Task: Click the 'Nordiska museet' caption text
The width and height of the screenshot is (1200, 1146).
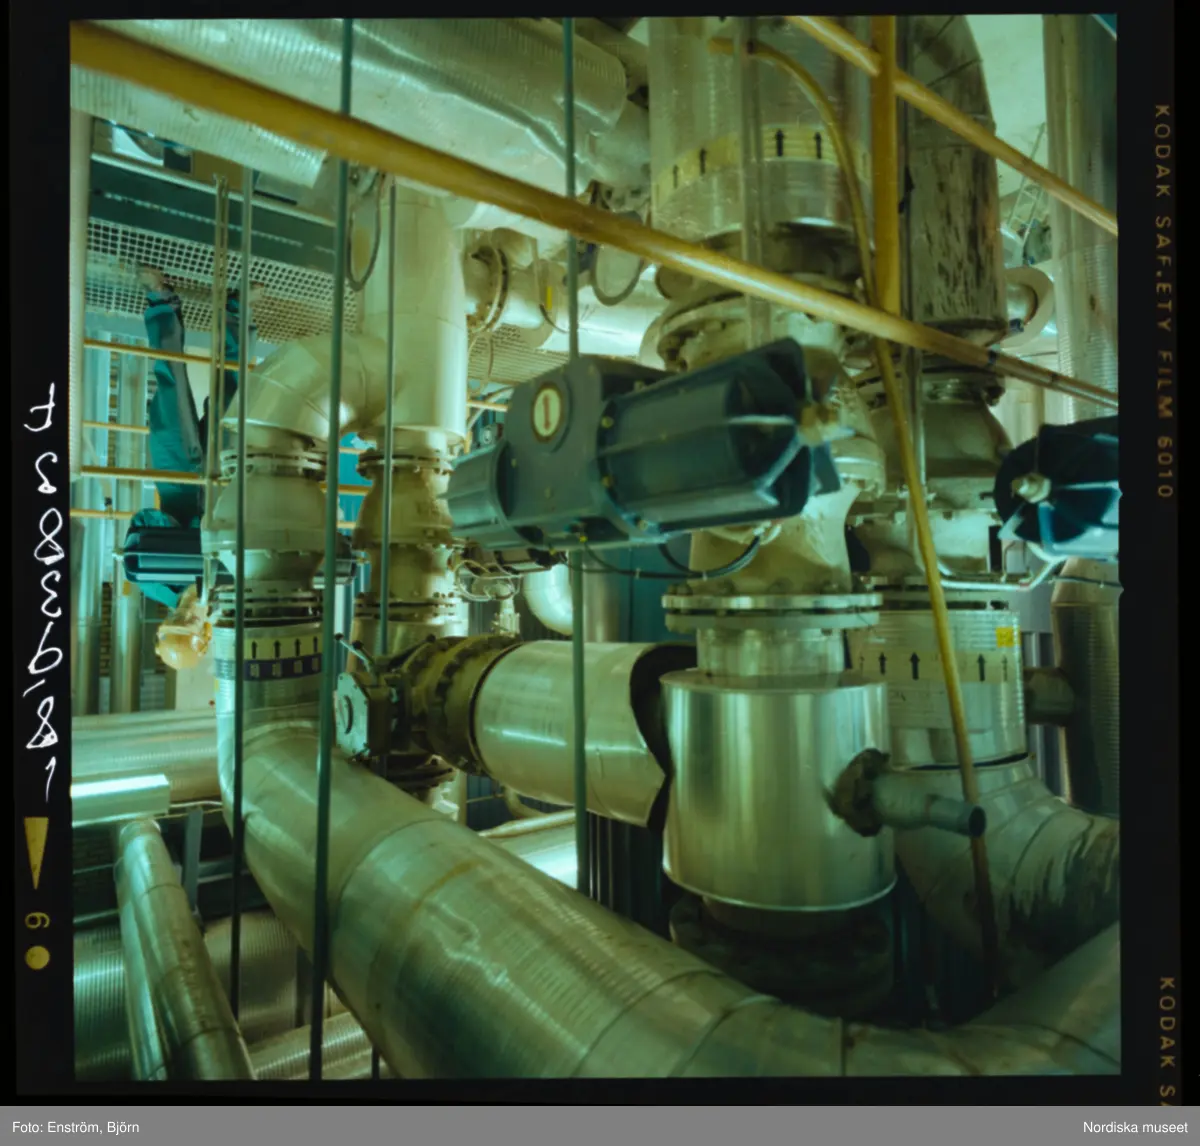Action: pos(1130,1127)
